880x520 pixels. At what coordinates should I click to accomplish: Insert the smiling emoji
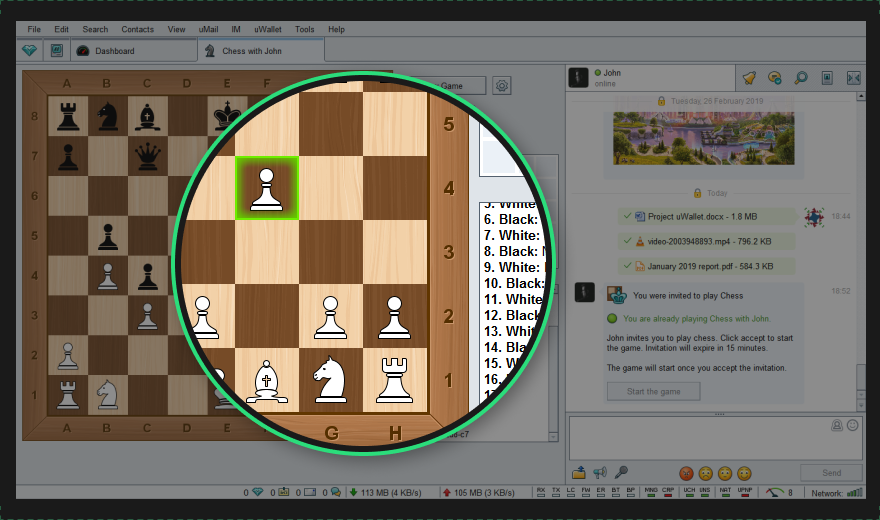(744, 473)
